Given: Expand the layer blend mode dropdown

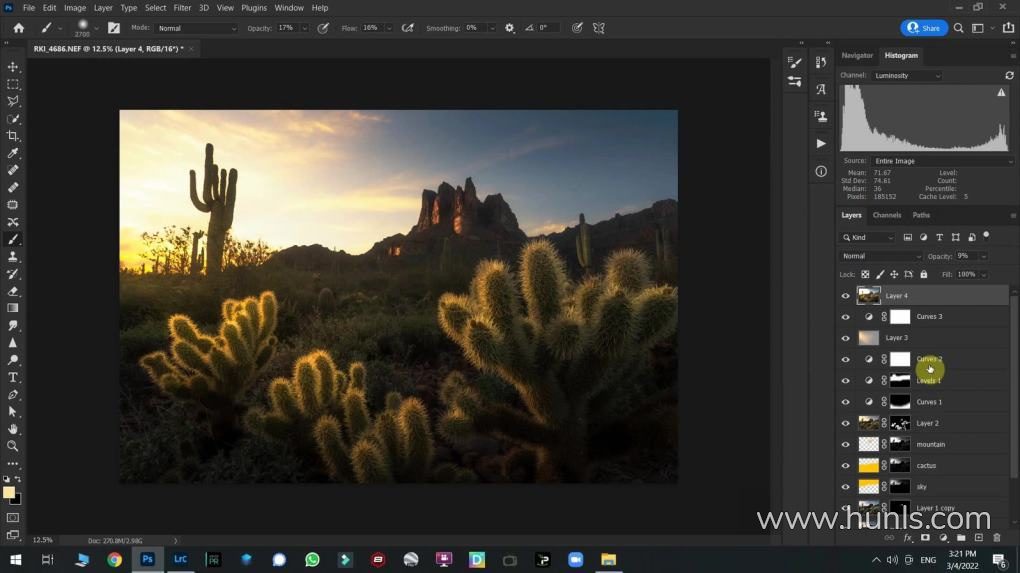Looking at the screenshot, I should (880, 256).
